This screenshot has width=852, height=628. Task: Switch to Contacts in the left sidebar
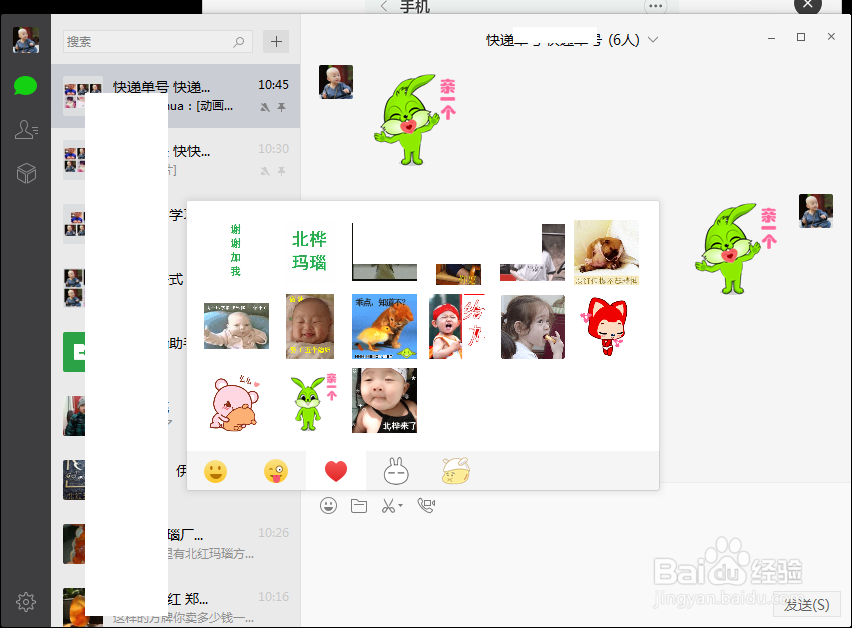tap(25, 130)
